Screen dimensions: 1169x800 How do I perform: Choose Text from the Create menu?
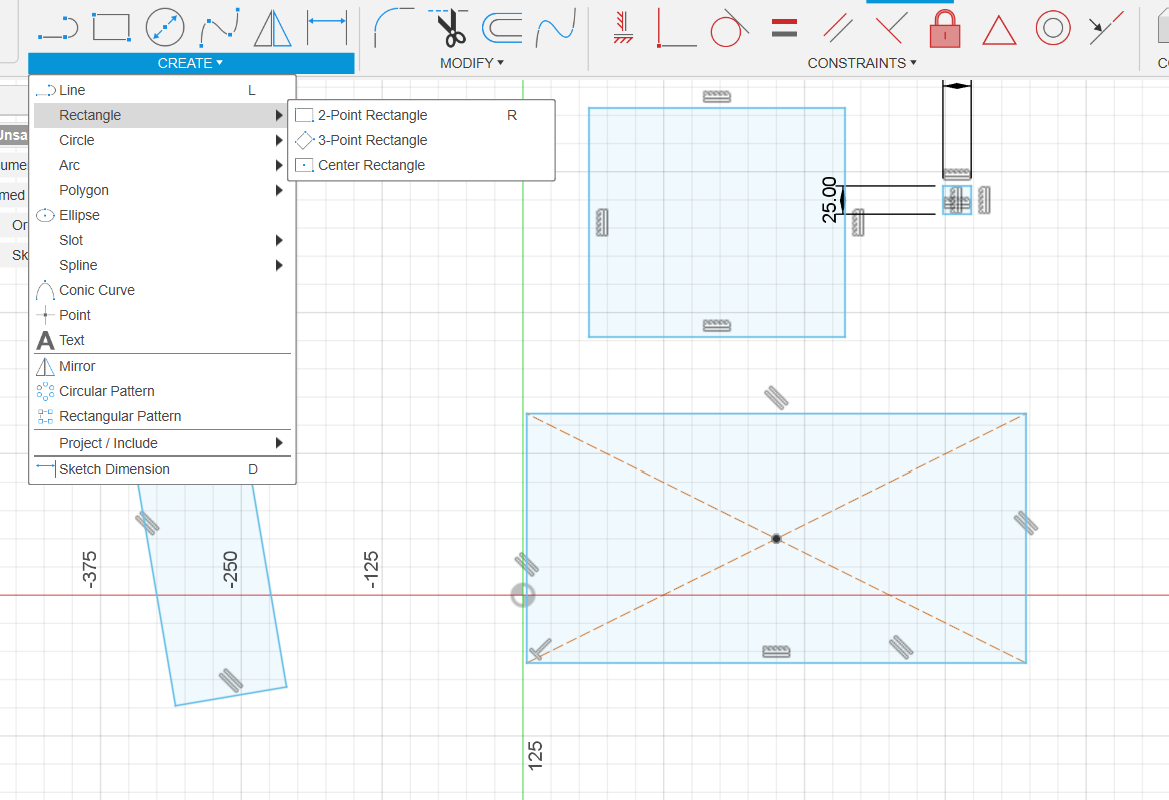tap(162, 340)
